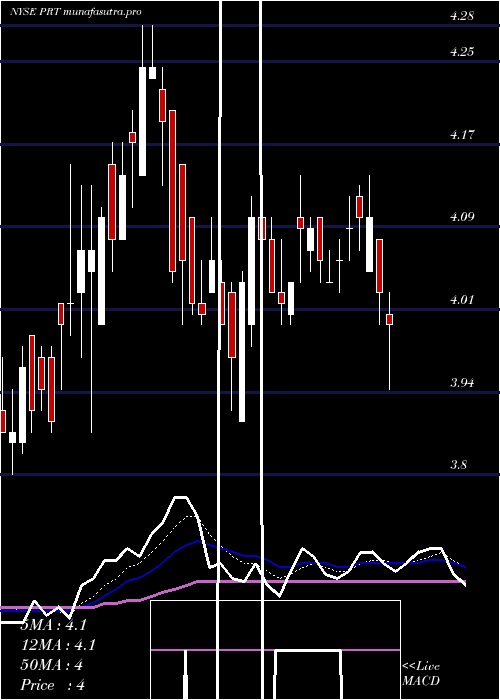Image resolution: width=500 pixels, height=700 pixels.
Task: Click the 4.28 price label
Action: pos(462,16)
